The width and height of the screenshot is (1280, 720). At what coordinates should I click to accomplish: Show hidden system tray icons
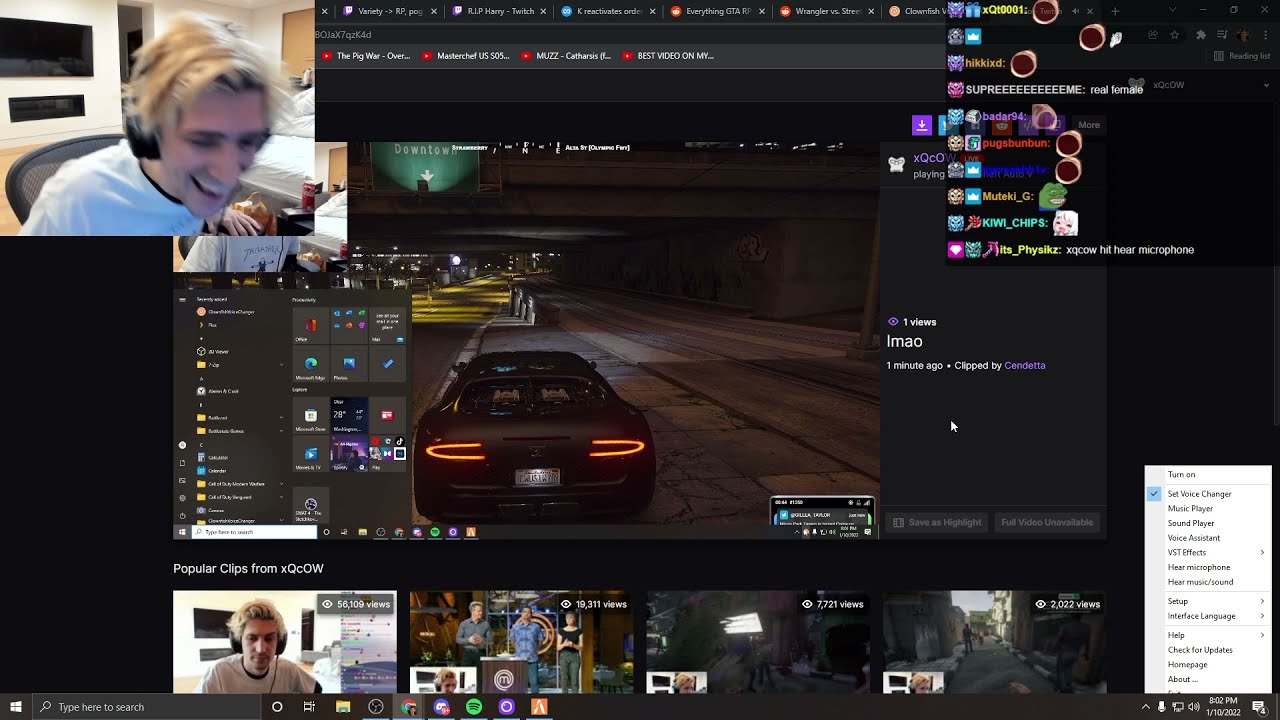[1145, 707]
